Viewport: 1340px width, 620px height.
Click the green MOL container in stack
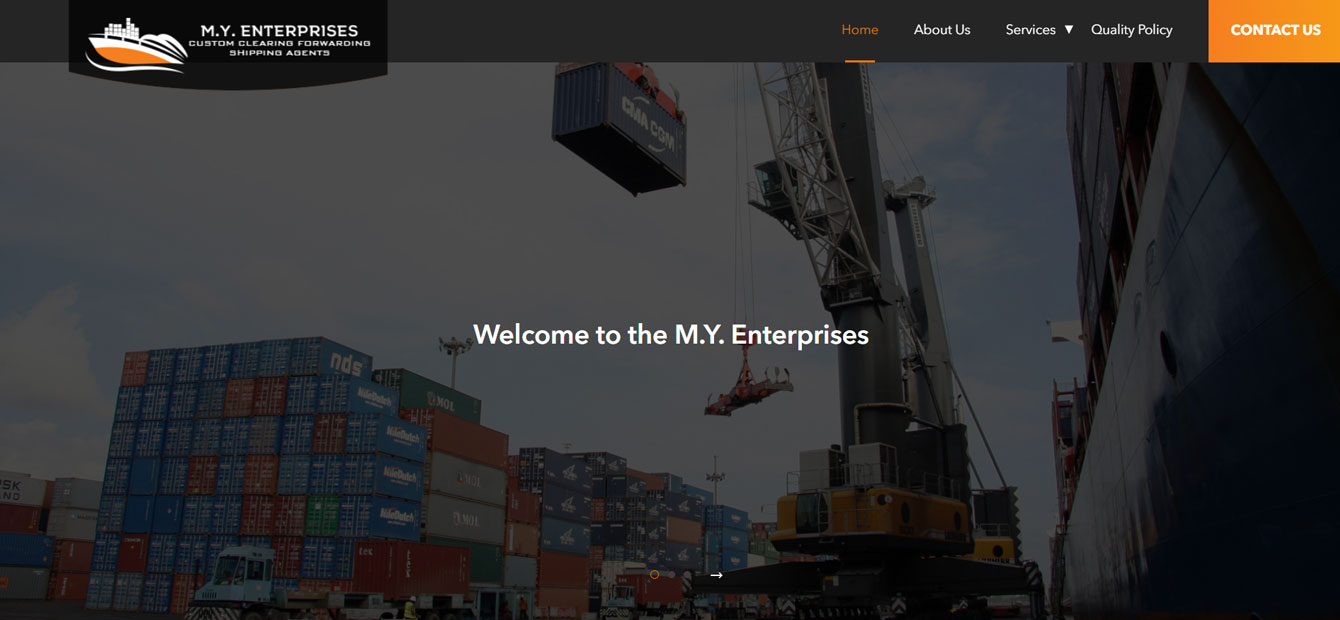click(440, 395)
